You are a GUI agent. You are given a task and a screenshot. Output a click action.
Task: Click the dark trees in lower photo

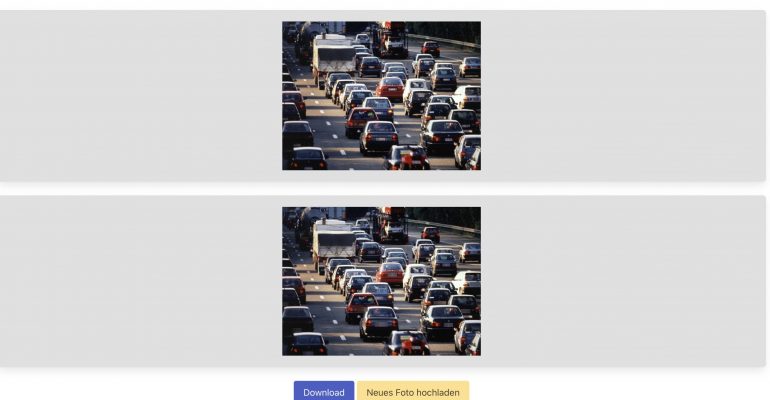[443, 216]
